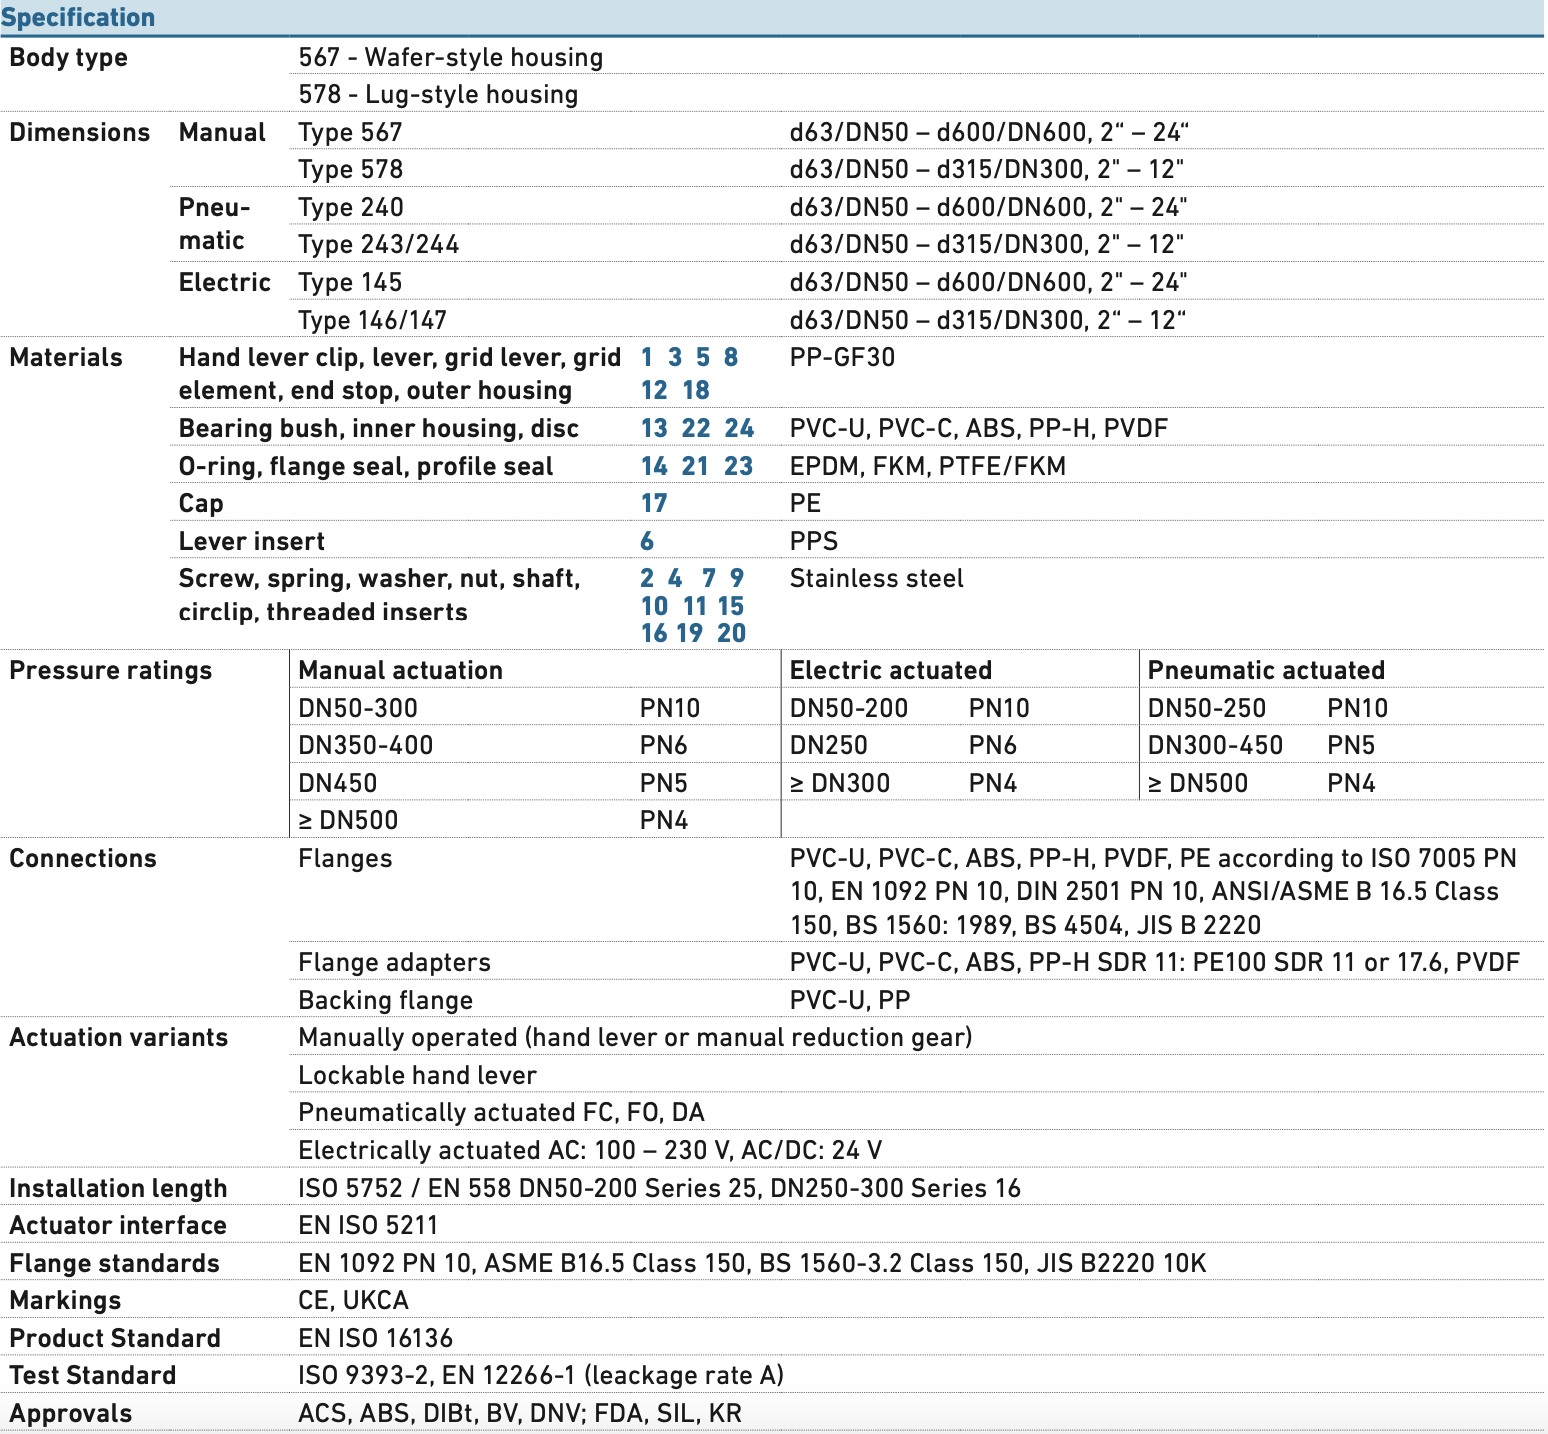Click 'Flange standards' row label
The height and width of the screenshot is (1434, 1548).
[114, 1263]
